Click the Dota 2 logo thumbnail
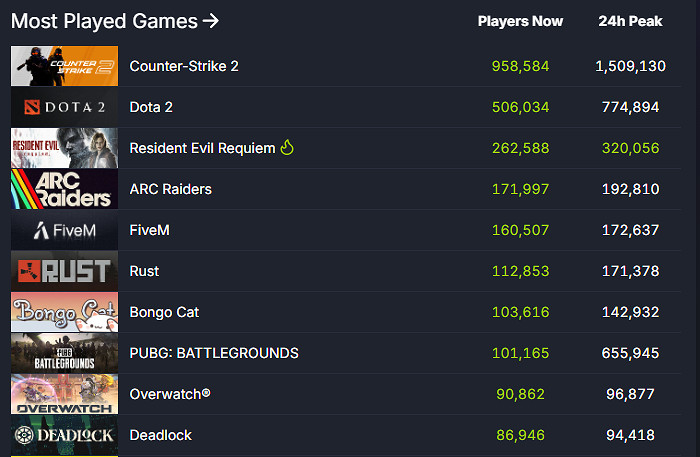This screenshot has height=457, width=700. 64,107
